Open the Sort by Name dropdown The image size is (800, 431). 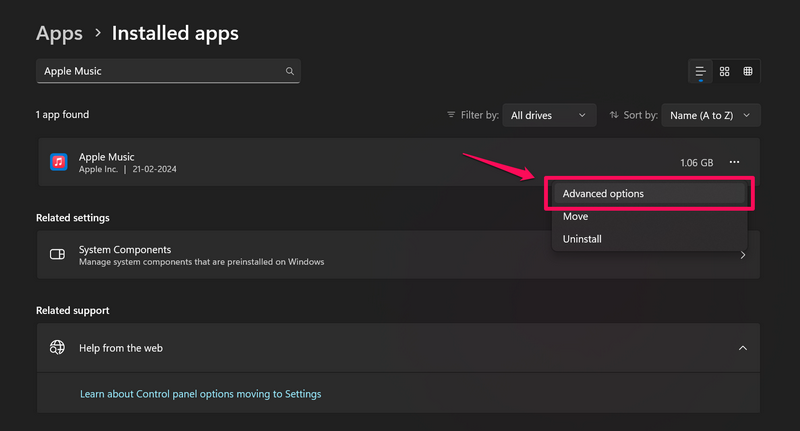[711, 115]
